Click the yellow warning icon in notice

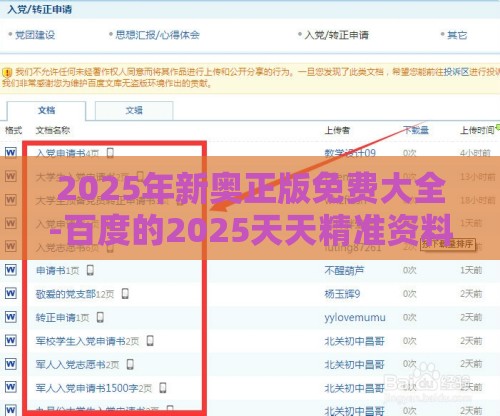(7, 72)
